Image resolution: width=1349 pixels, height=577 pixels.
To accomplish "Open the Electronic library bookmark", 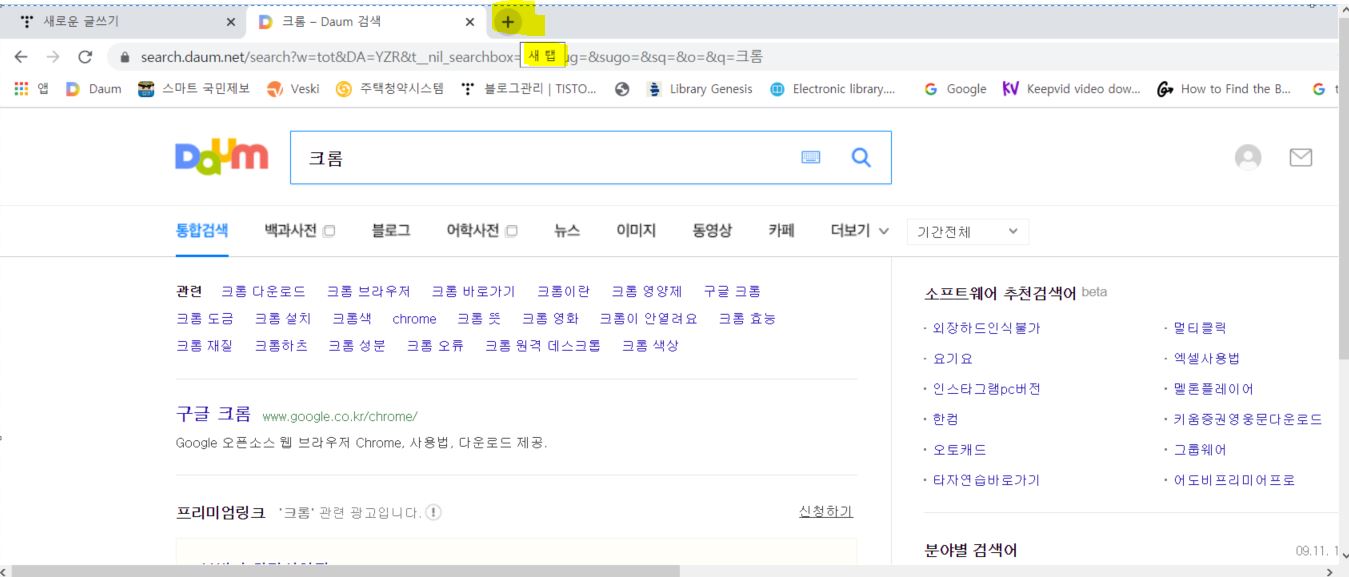I will click(833, 89).
